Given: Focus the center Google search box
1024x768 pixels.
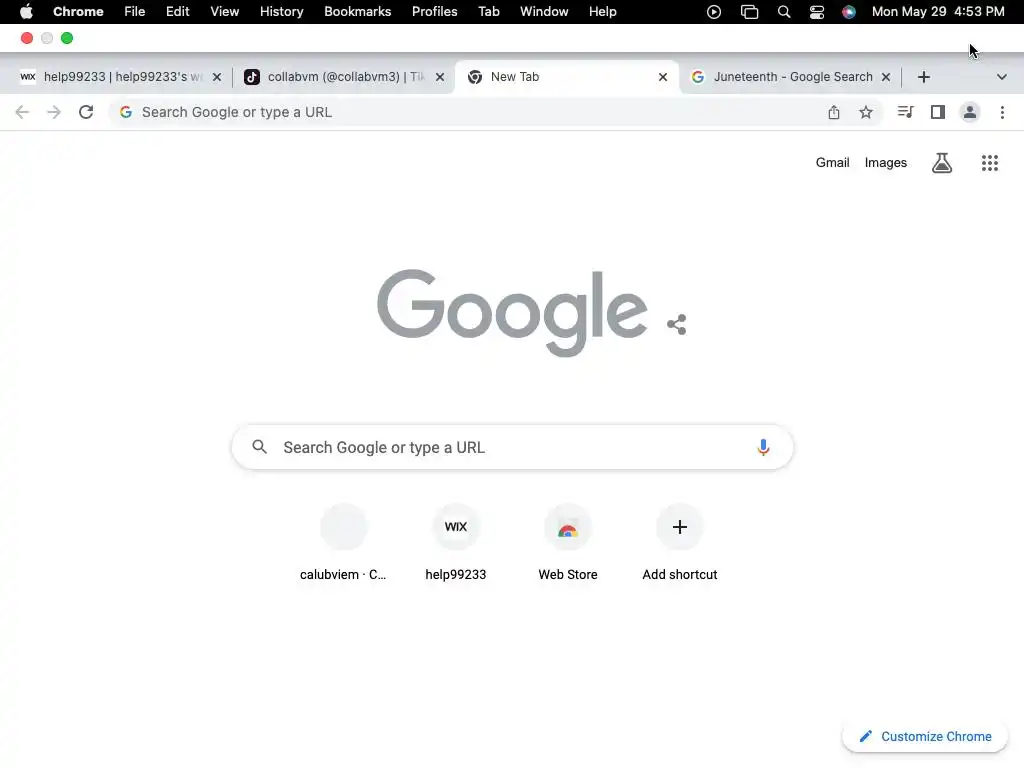Looking at the screenshot, I should [513, 447].
